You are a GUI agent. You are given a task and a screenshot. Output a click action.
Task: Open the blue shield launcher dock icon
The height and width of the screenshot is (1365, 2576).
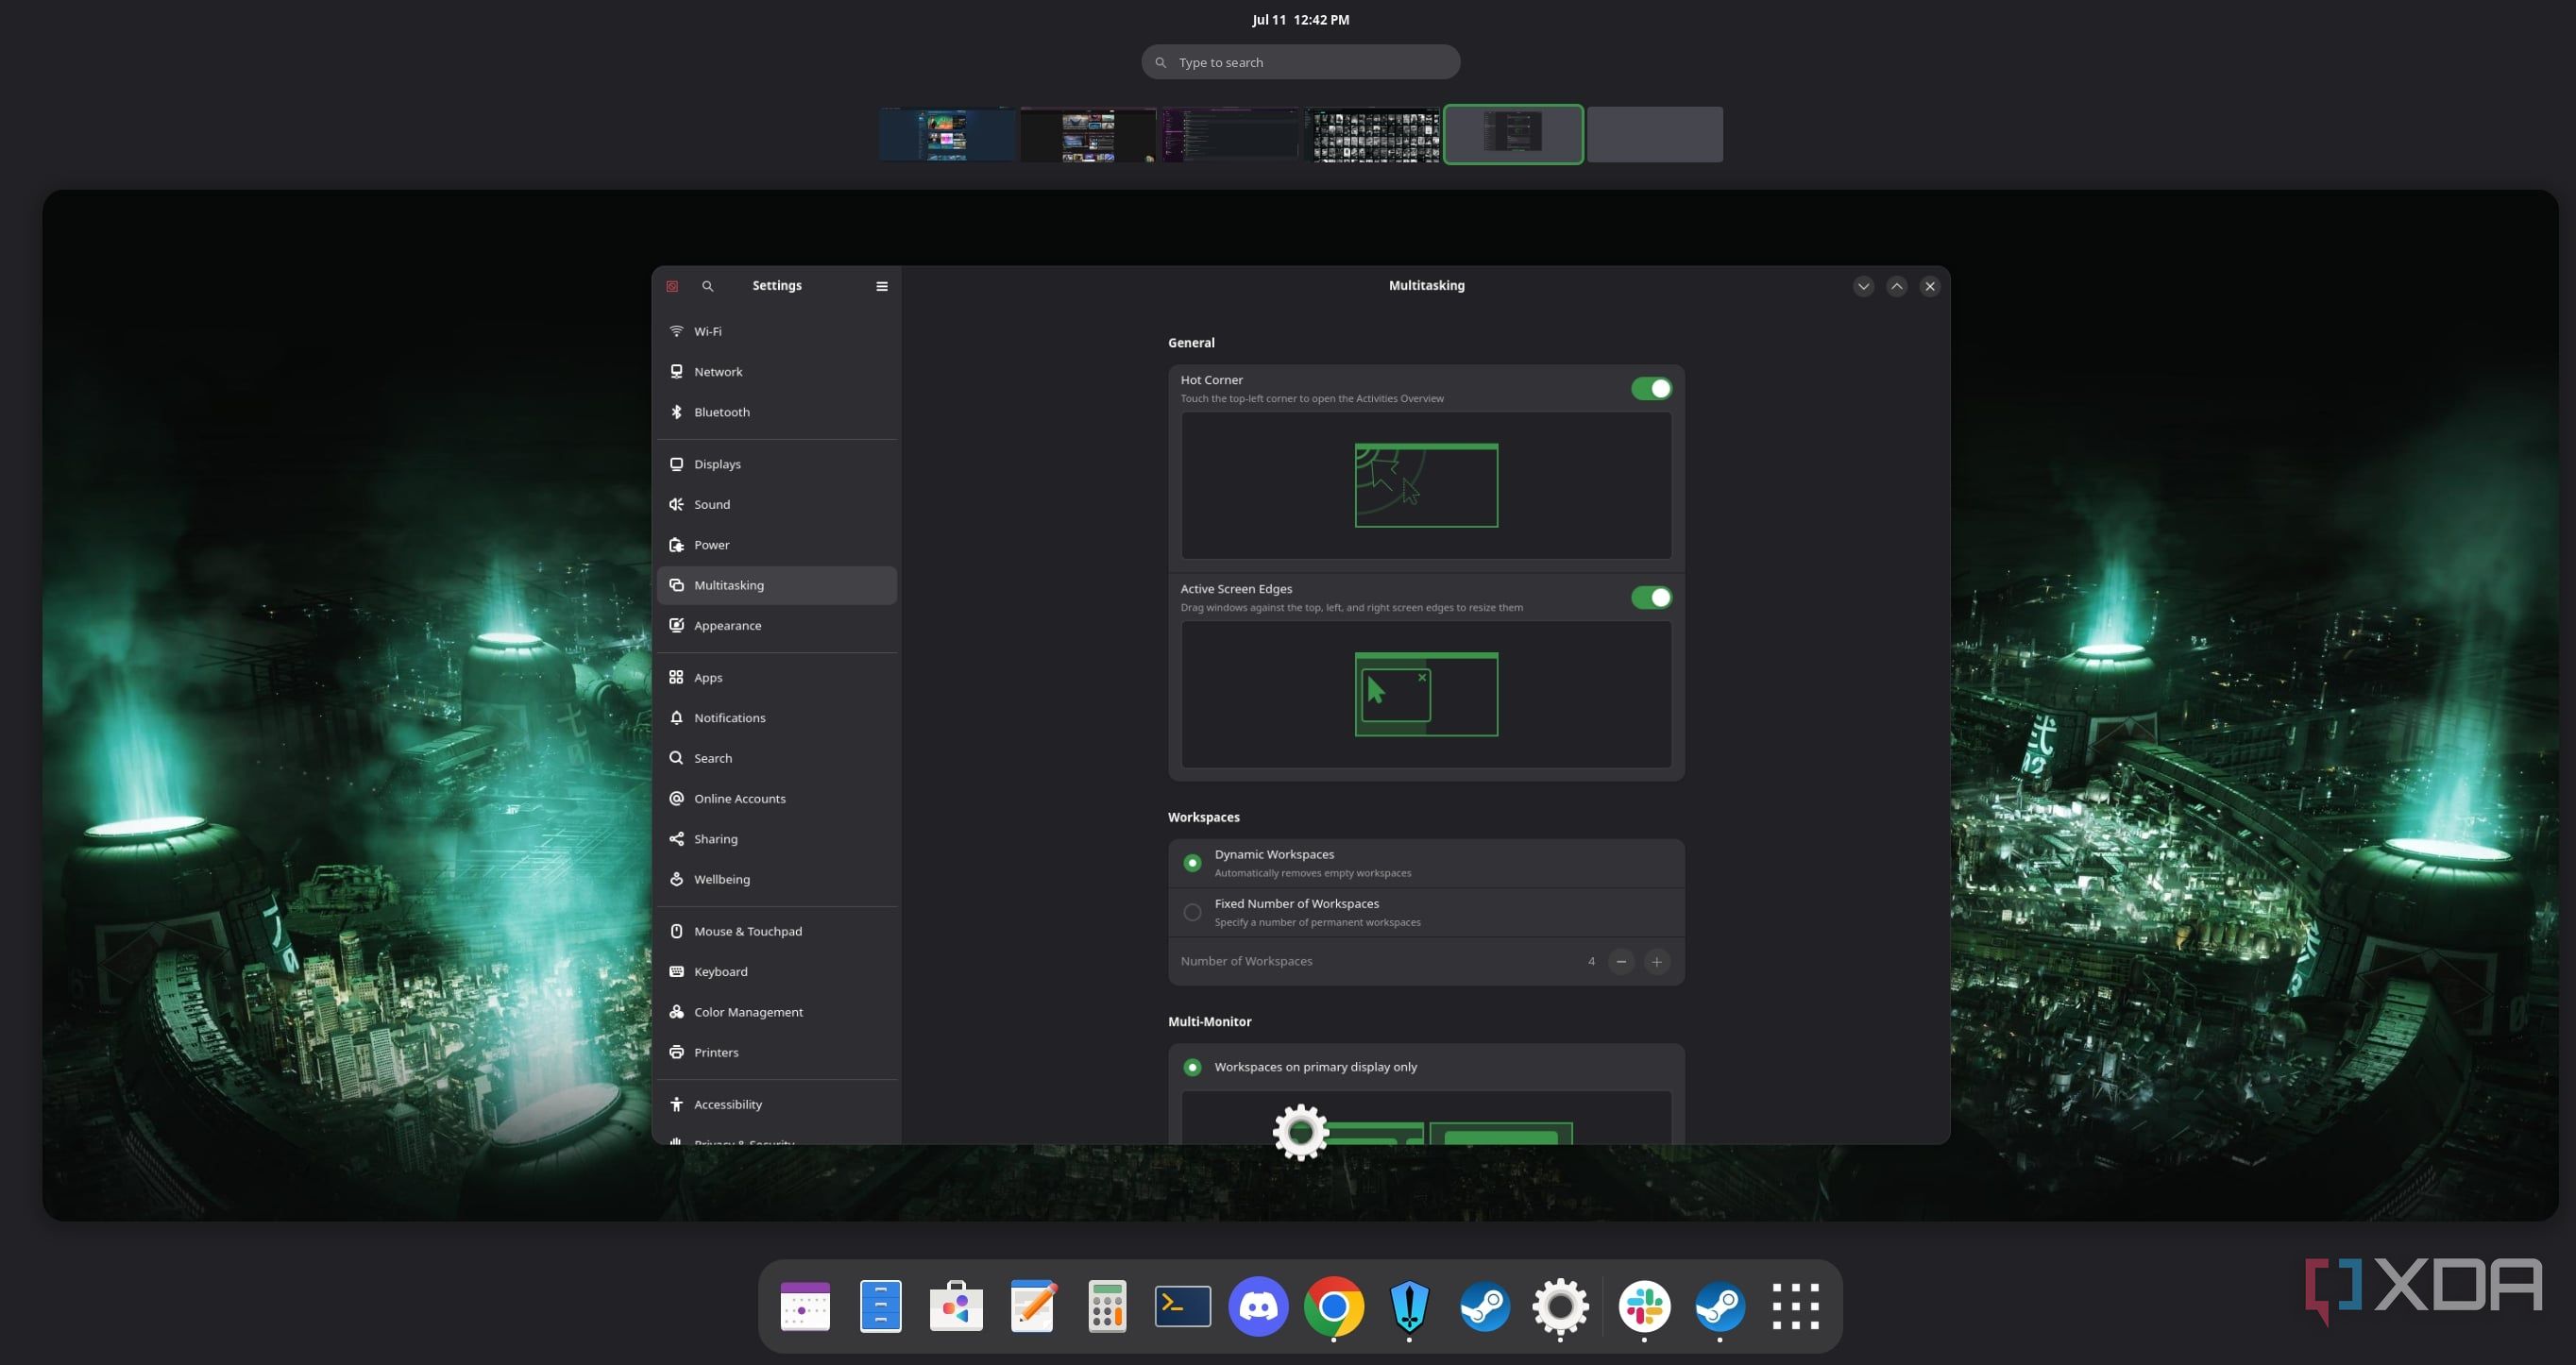[1409, 1306]
